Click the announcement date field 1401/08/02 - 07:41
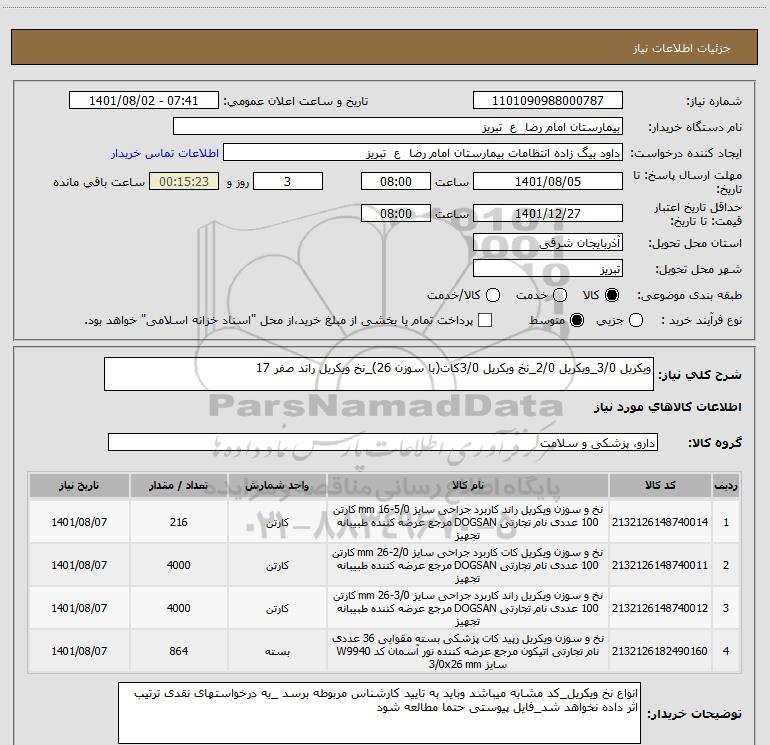Viewport: 770px width, 745px height. tap(143, 100)
